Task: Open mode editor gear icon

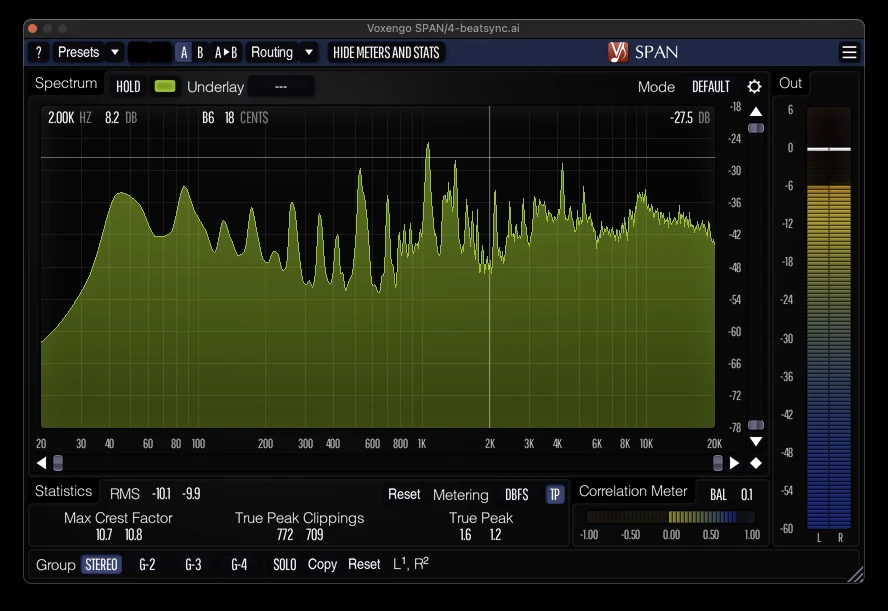Action: coord(754,87)
